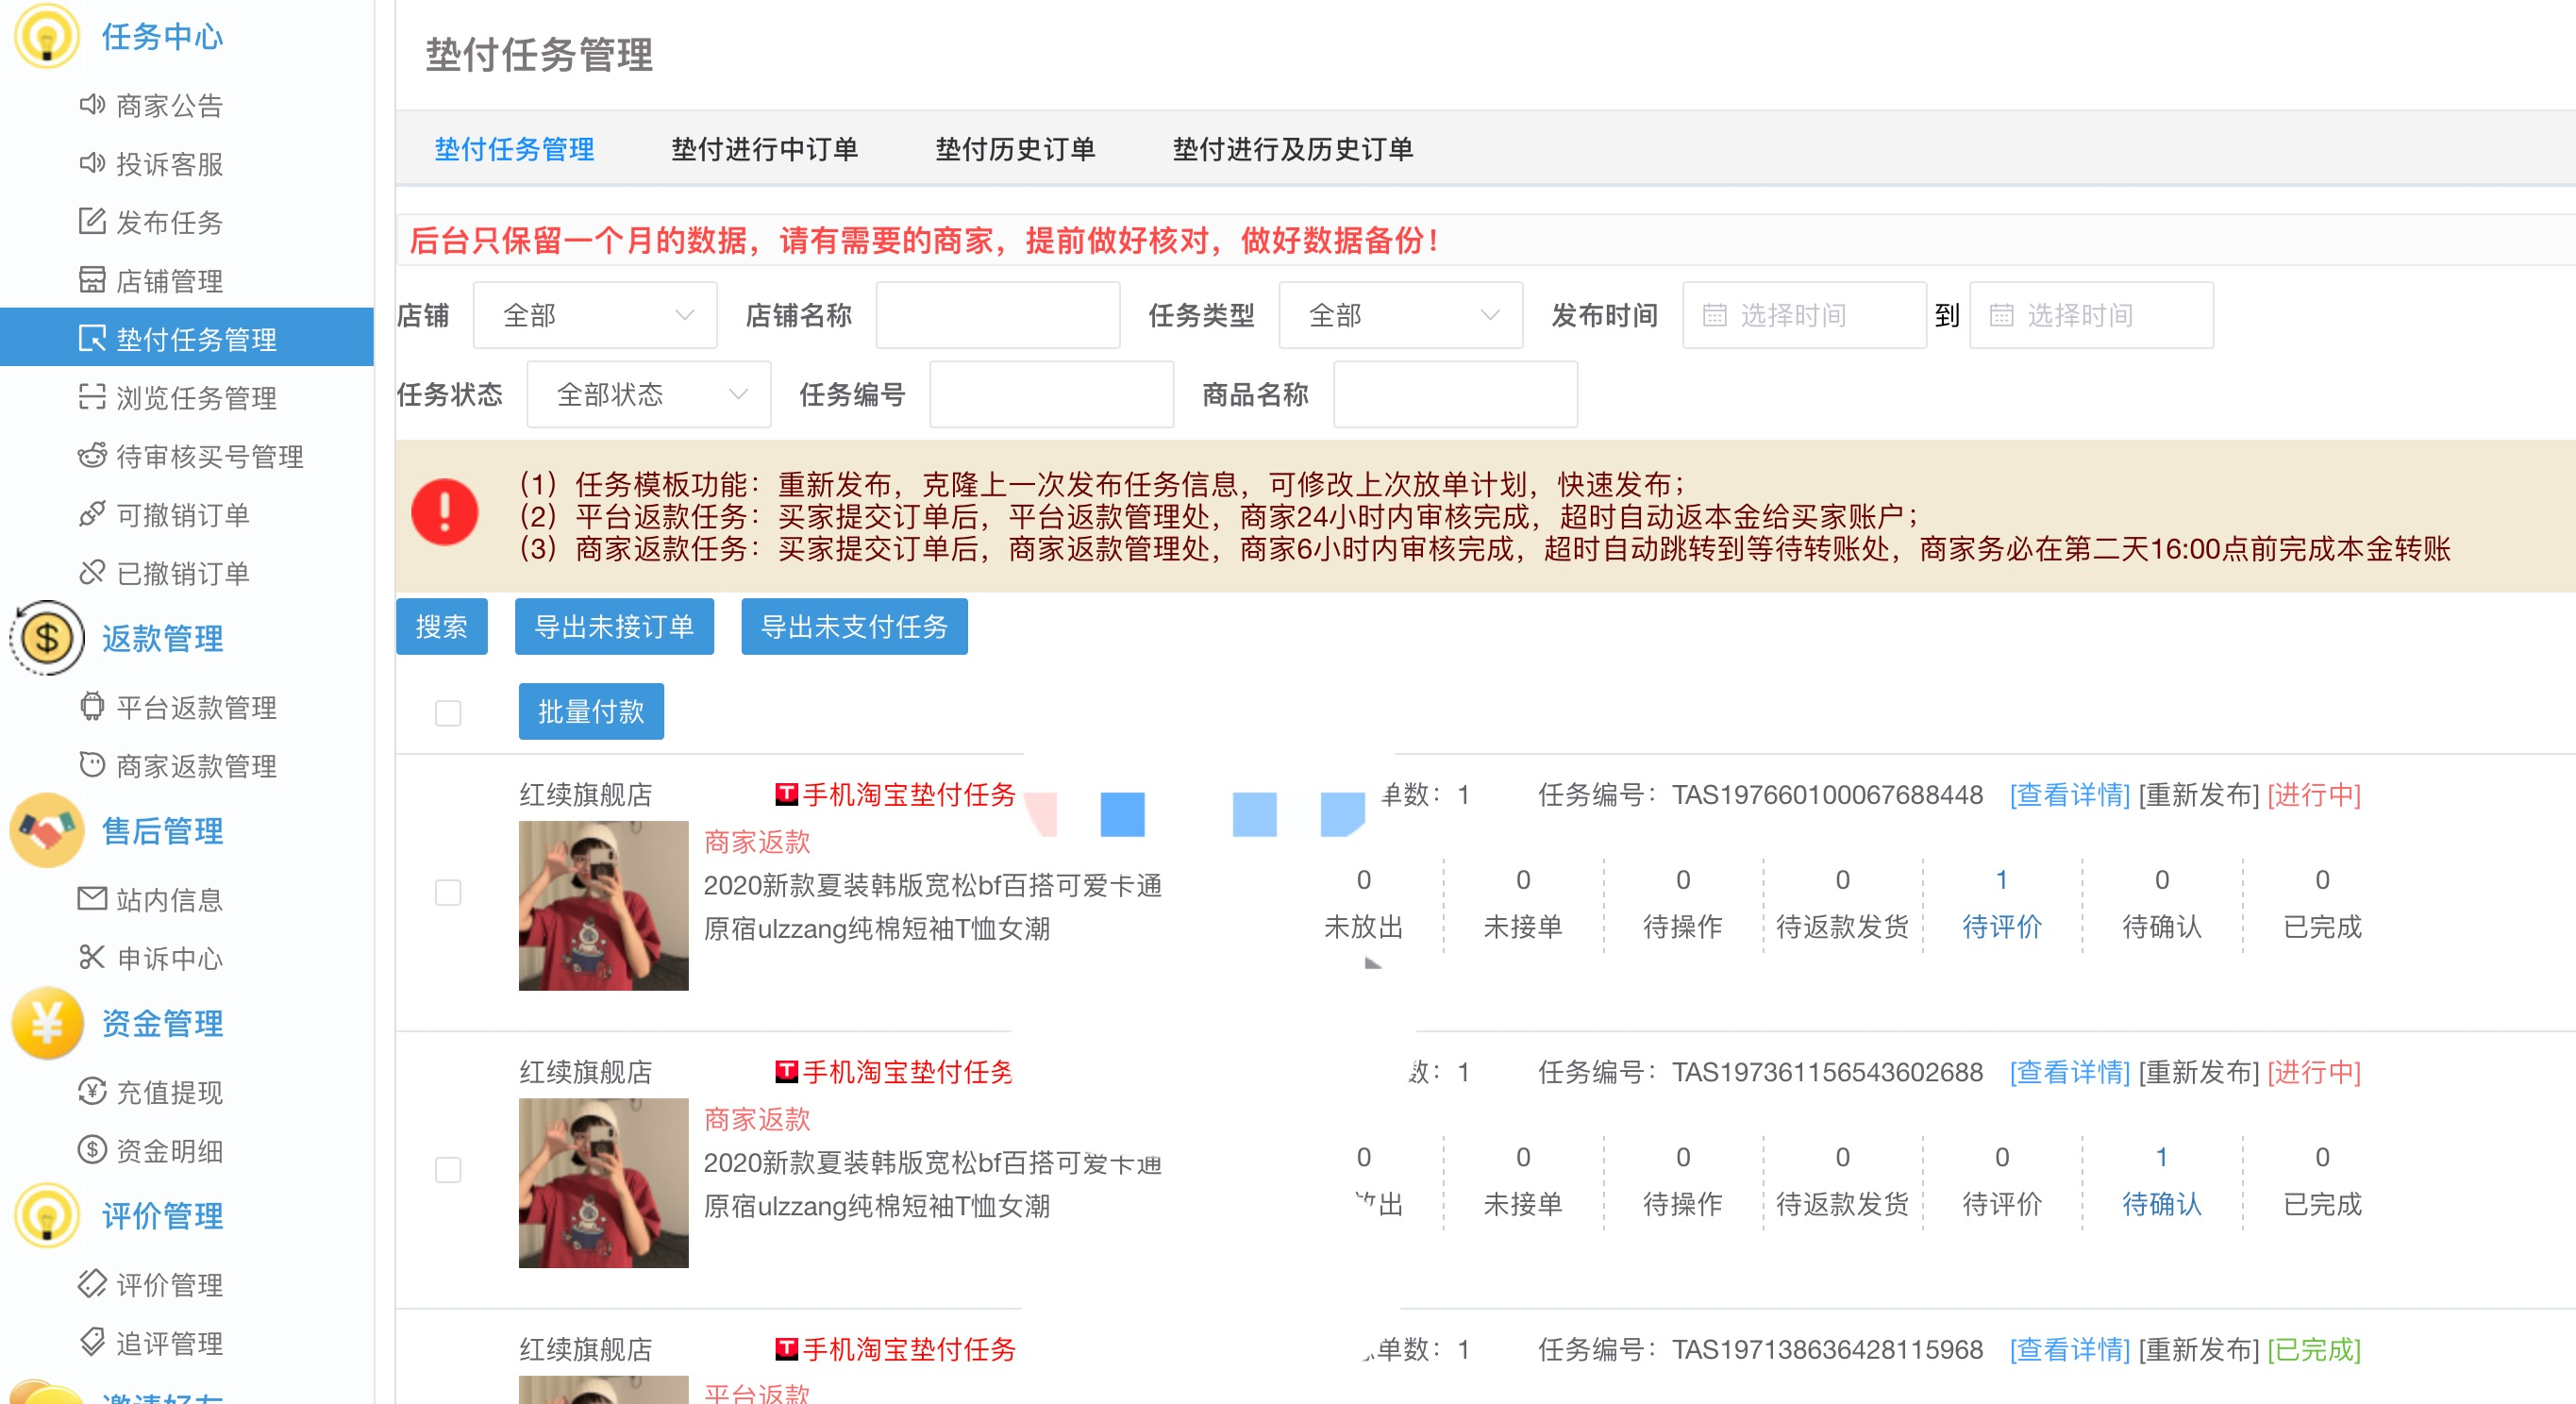Click the 追评管理 tag icon
Image resolution: width=2576 pixels, height=1404 pixels.
point(92,1342)
